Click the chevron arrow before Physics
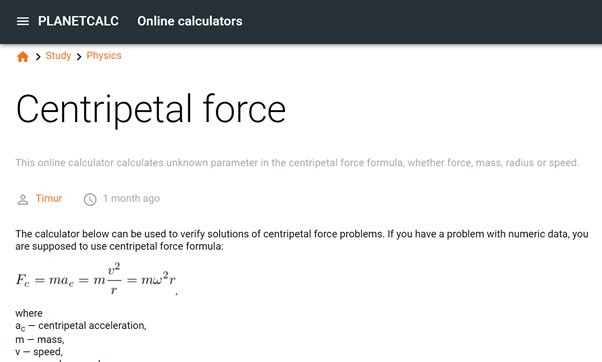 pyautogui.click(x=79, y=57)
